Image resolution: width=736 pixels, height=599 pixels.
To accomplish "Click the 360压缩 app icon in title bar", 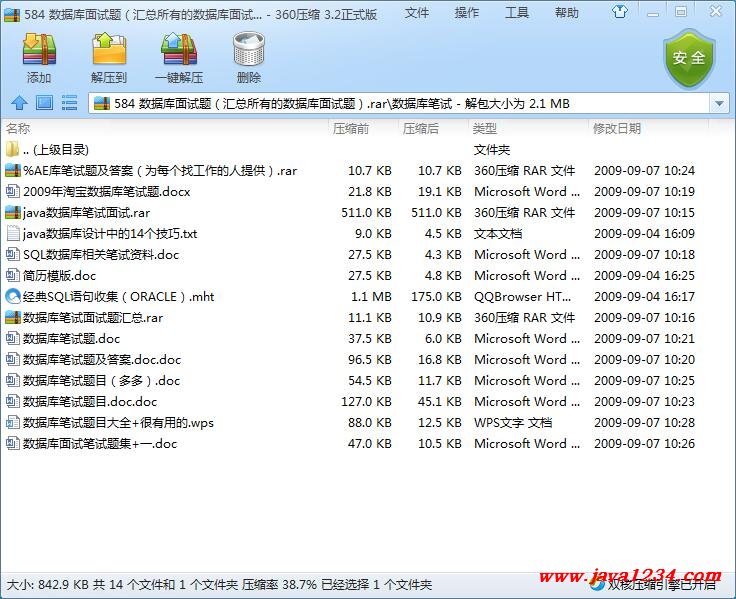I will pyautogui.click(x=11, y=15).
